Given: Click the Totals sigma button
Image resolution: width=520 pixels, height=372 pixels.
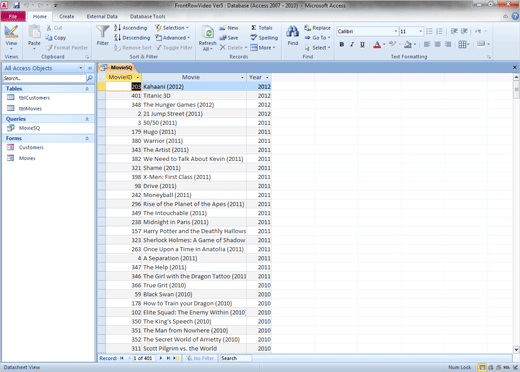Looking at the screenshot, I should (261, 28).
